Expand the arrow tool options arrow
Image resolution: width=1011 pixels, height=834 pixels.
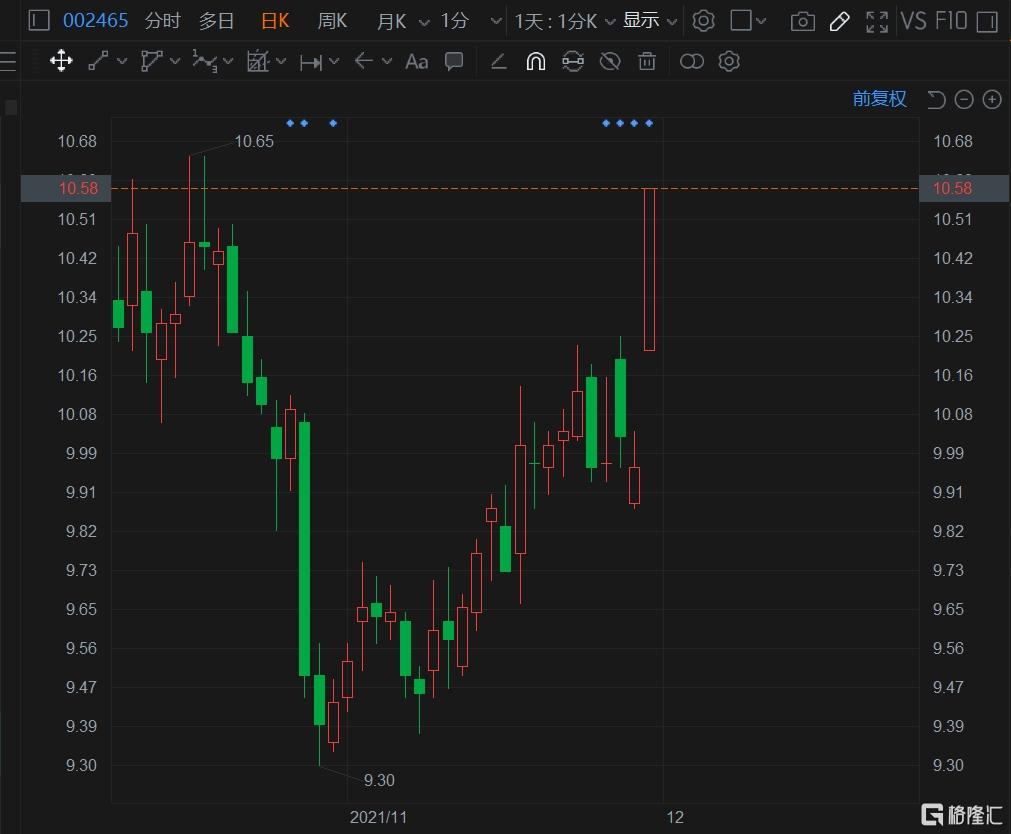[x=387, y=61]
